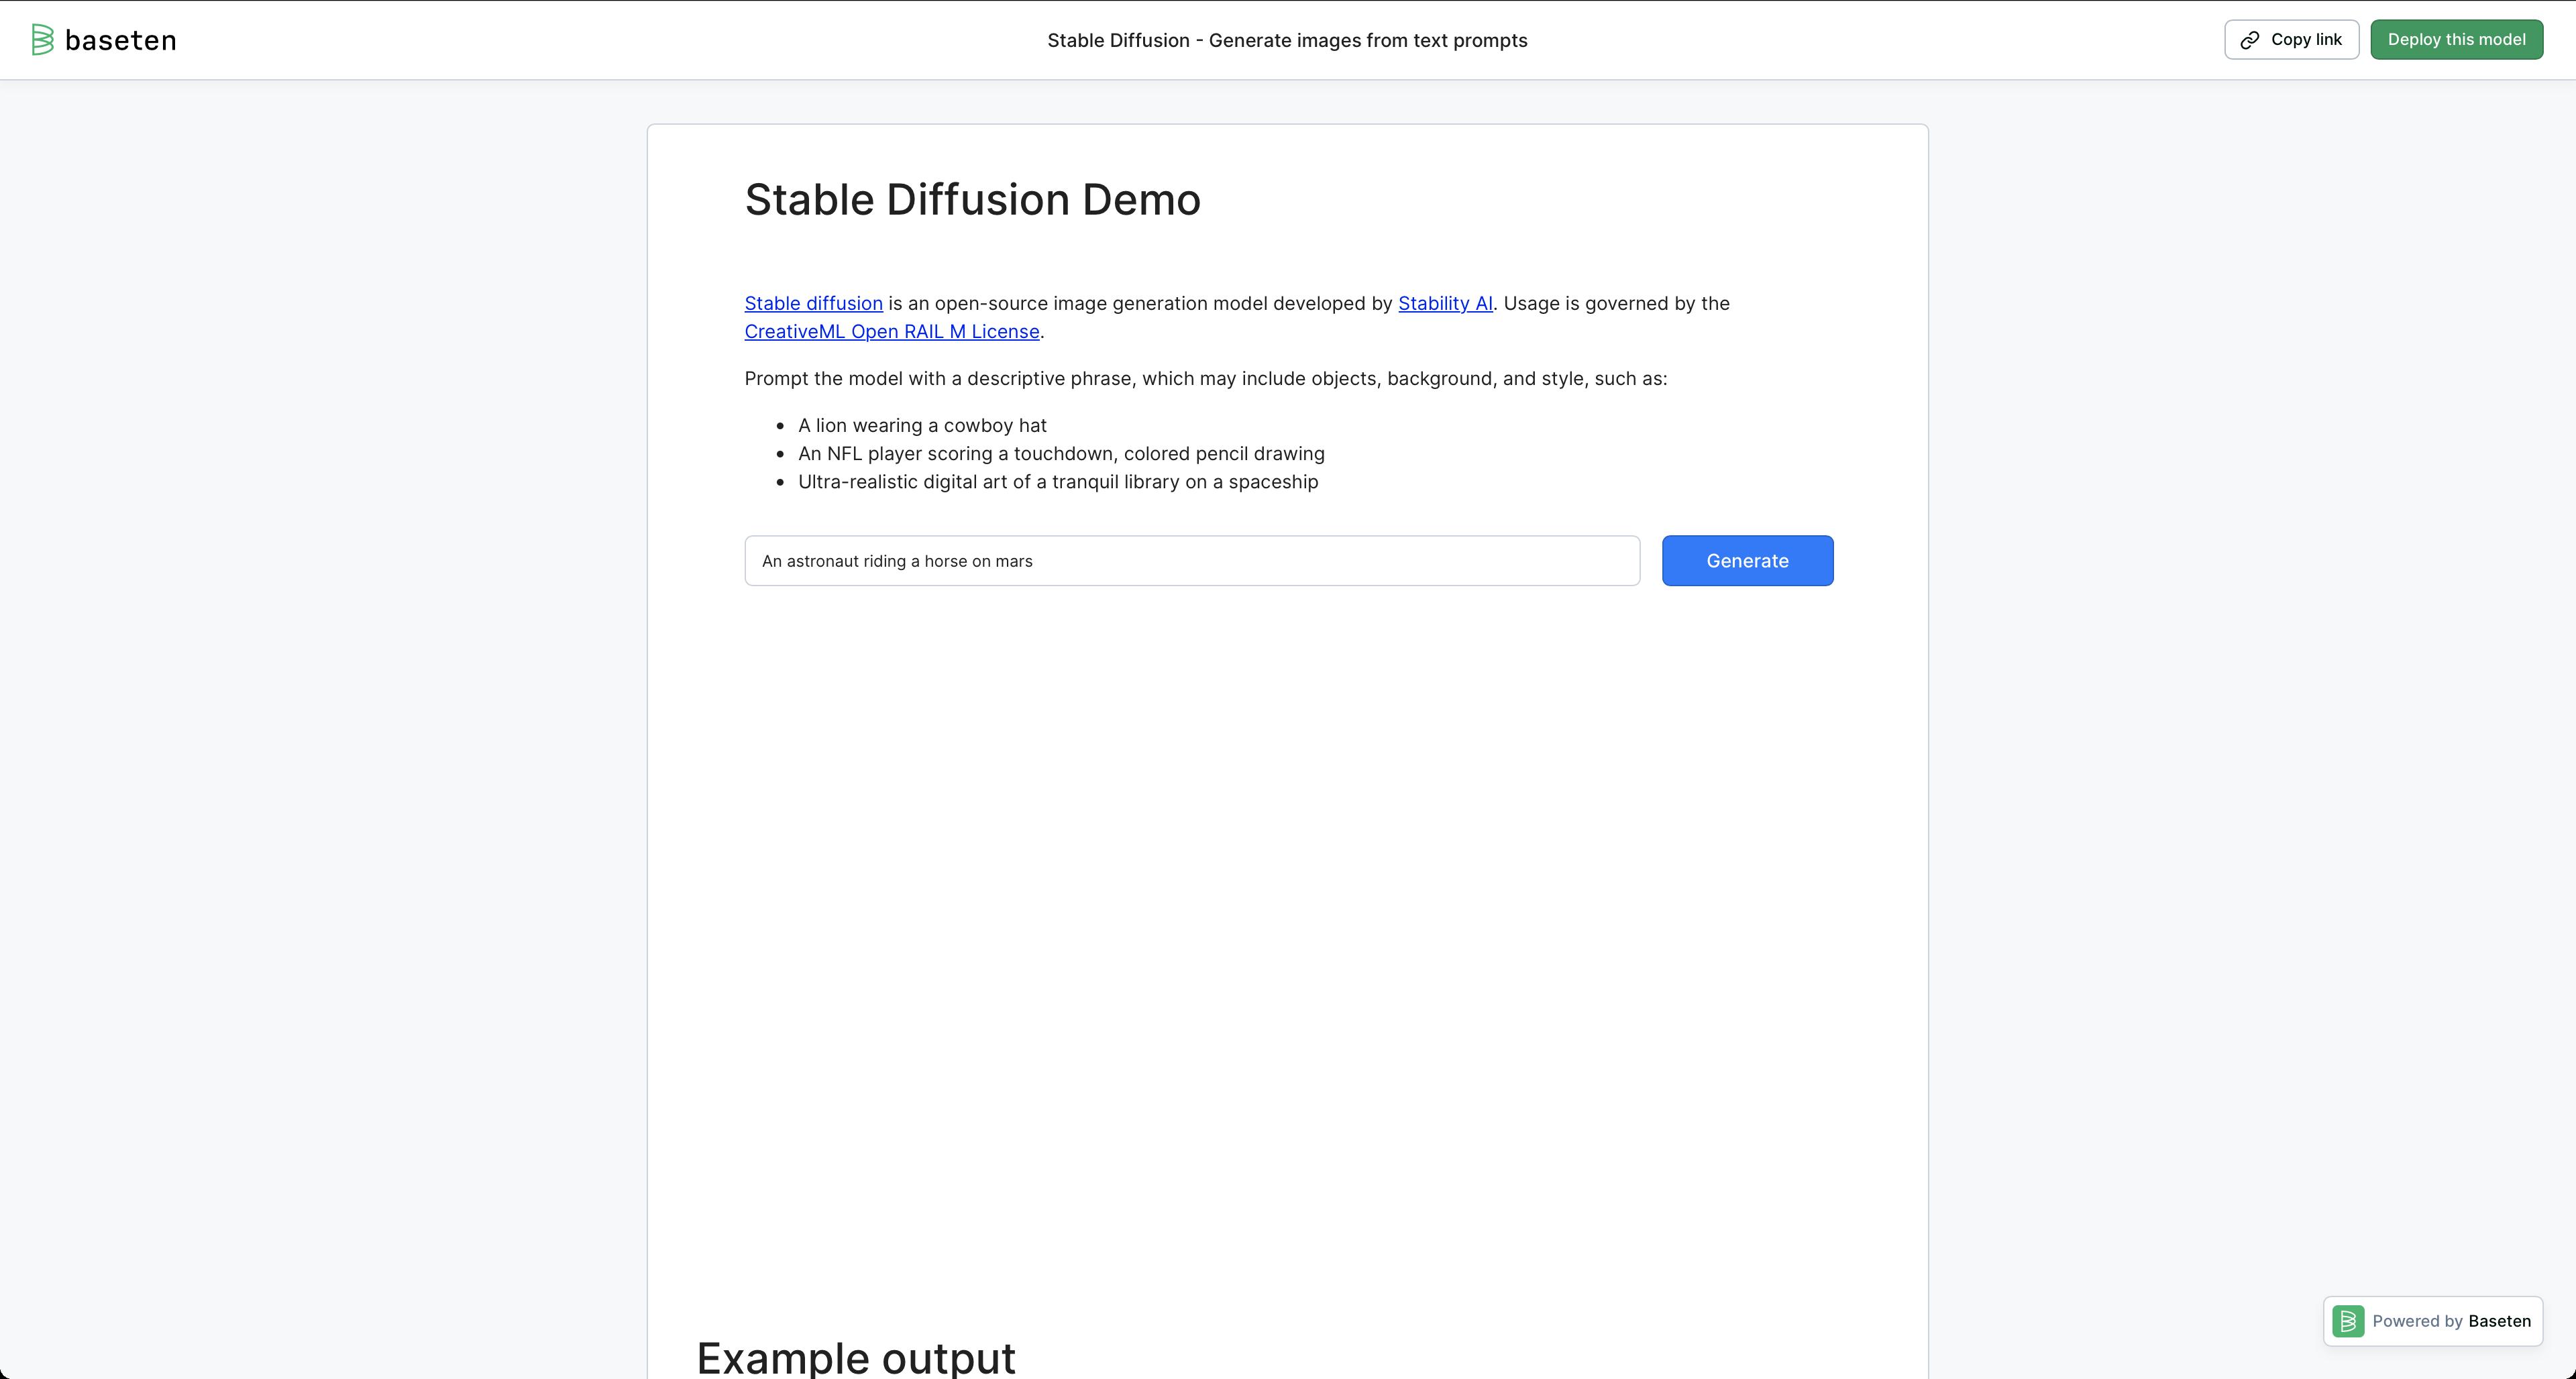Click the NFL player touchdown example bullet
Viewport: 2576px width, 1379px height.
[1060, 453]
